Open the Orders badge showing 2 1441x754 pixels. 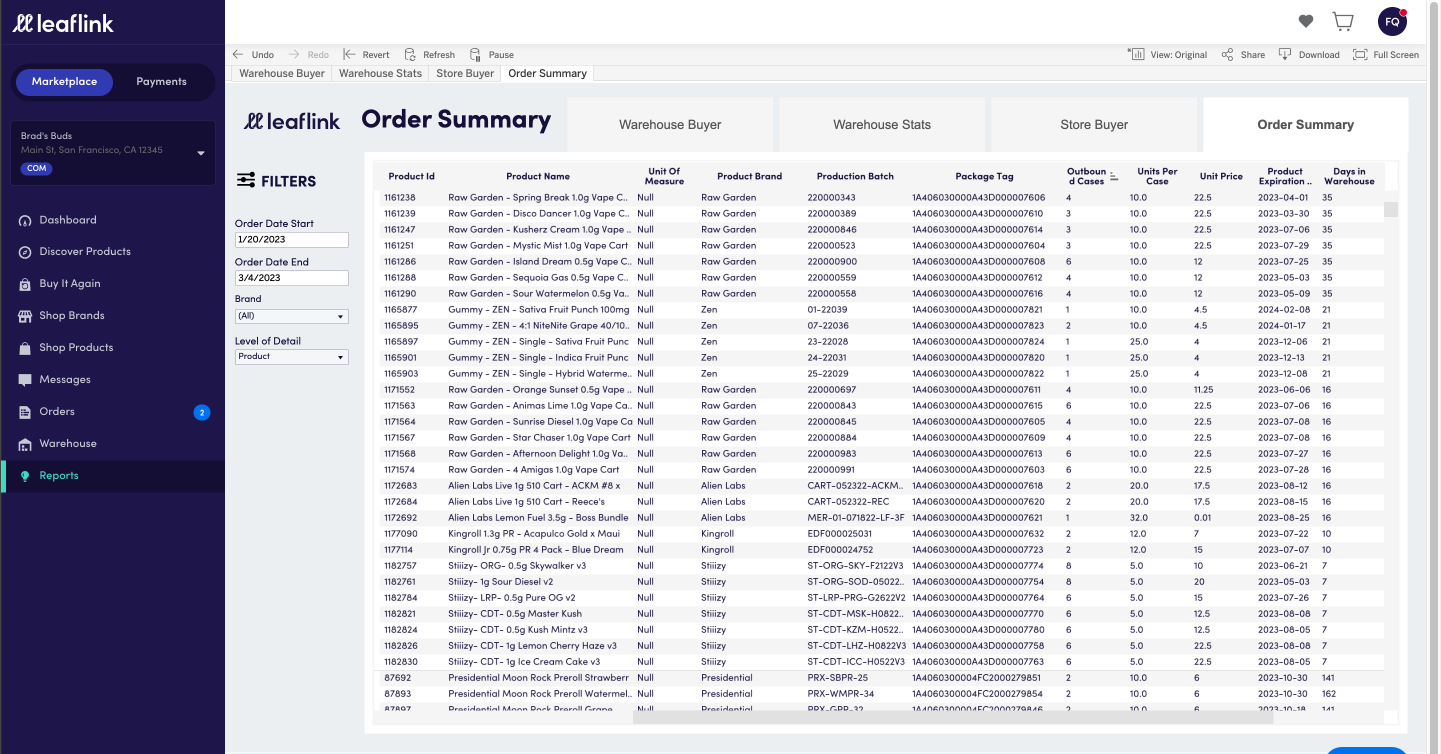(202, 412)
